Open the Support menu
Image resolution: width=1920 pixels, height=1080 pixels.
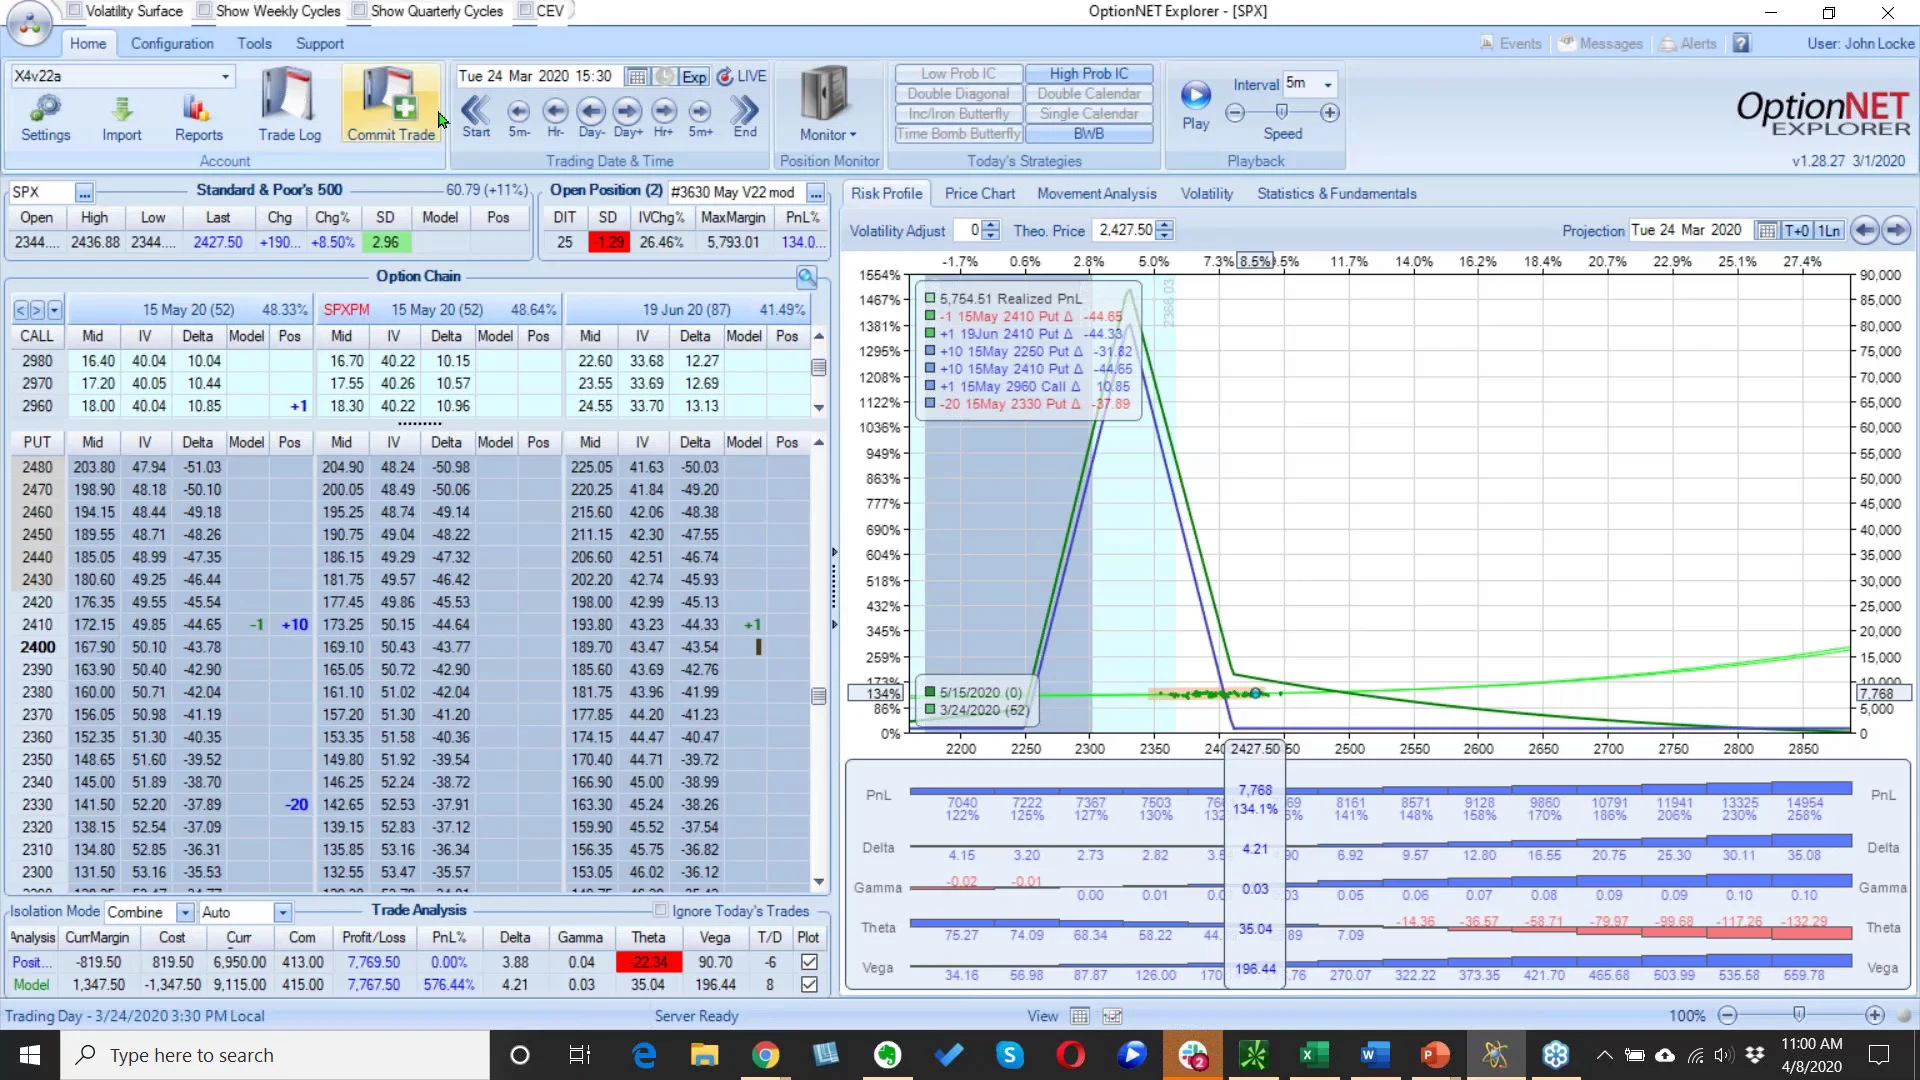coord(319,44)
